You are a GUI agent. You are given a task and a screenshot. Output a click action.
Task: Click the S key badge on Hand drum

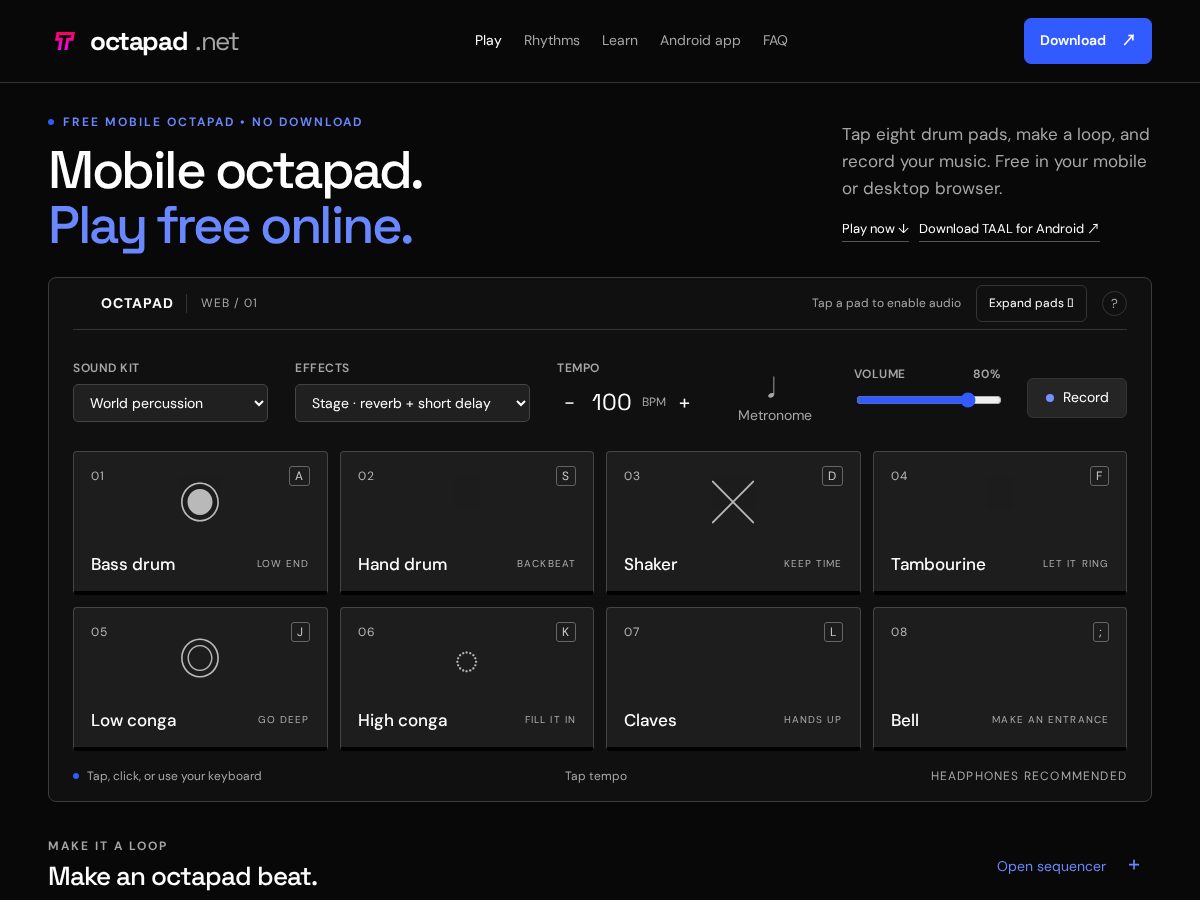coord(566,476)
